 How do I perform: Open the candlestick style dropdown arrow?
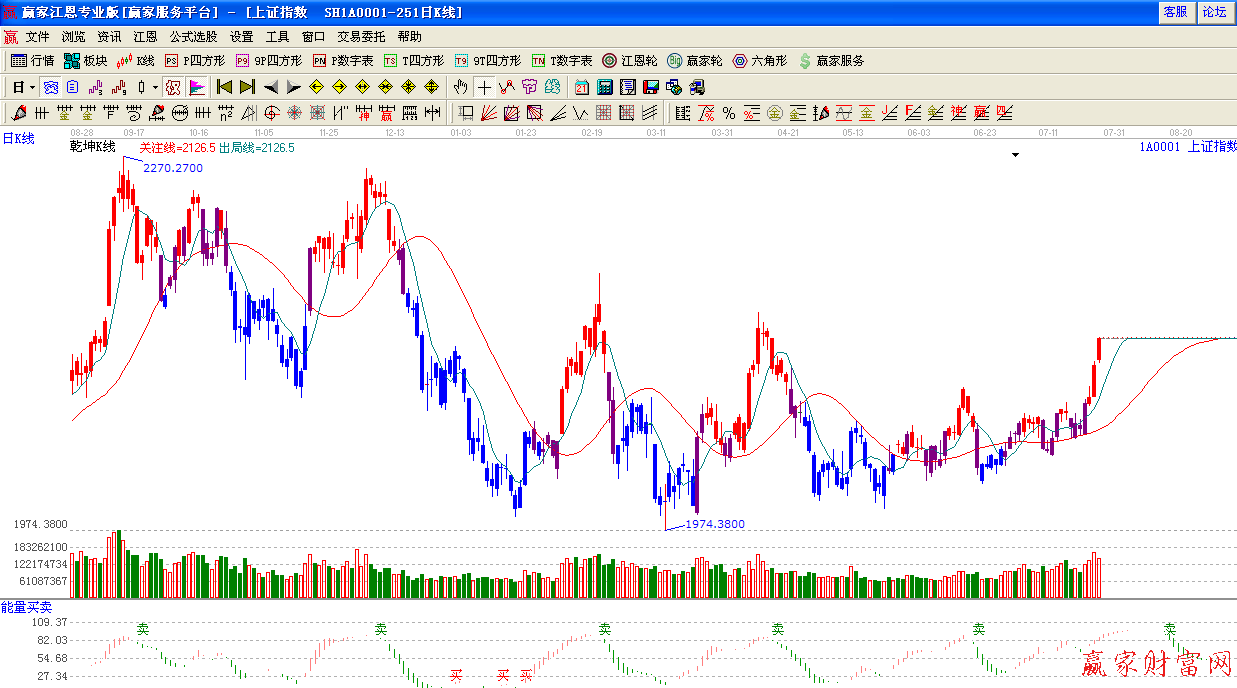(156, 87)
